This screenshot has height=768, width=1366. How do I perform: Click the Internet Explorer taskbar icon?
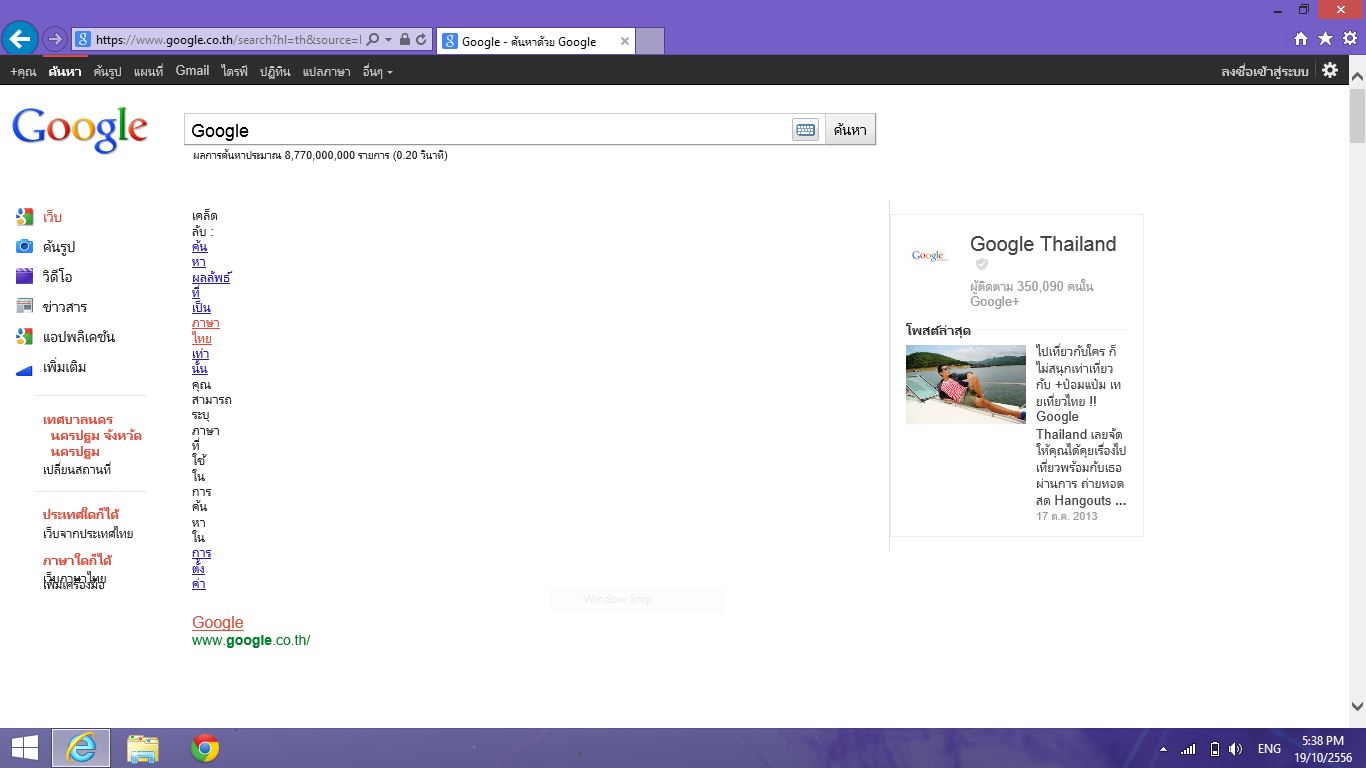[x=81, y=748]
